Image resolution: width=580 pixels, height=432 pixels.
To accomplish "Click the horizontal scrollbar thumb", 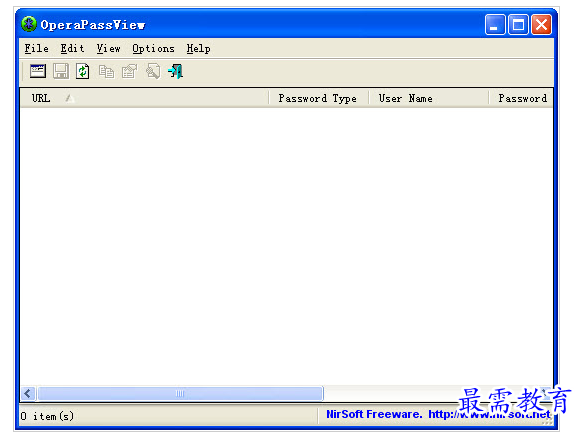I will [181, 393].
